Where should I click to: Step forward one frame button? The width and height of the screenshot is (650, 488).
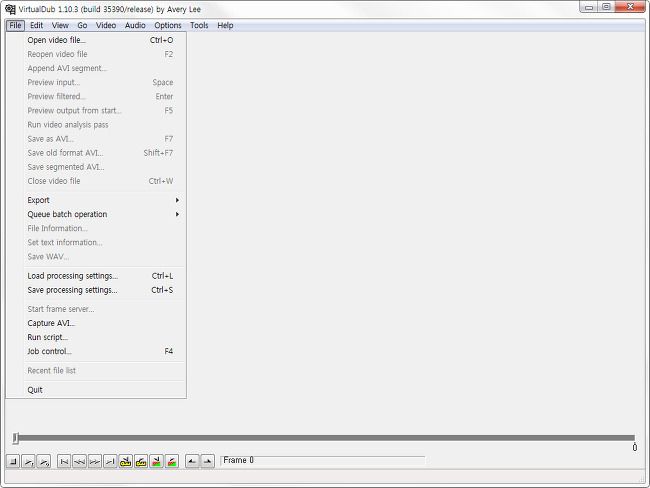(95, 461)
